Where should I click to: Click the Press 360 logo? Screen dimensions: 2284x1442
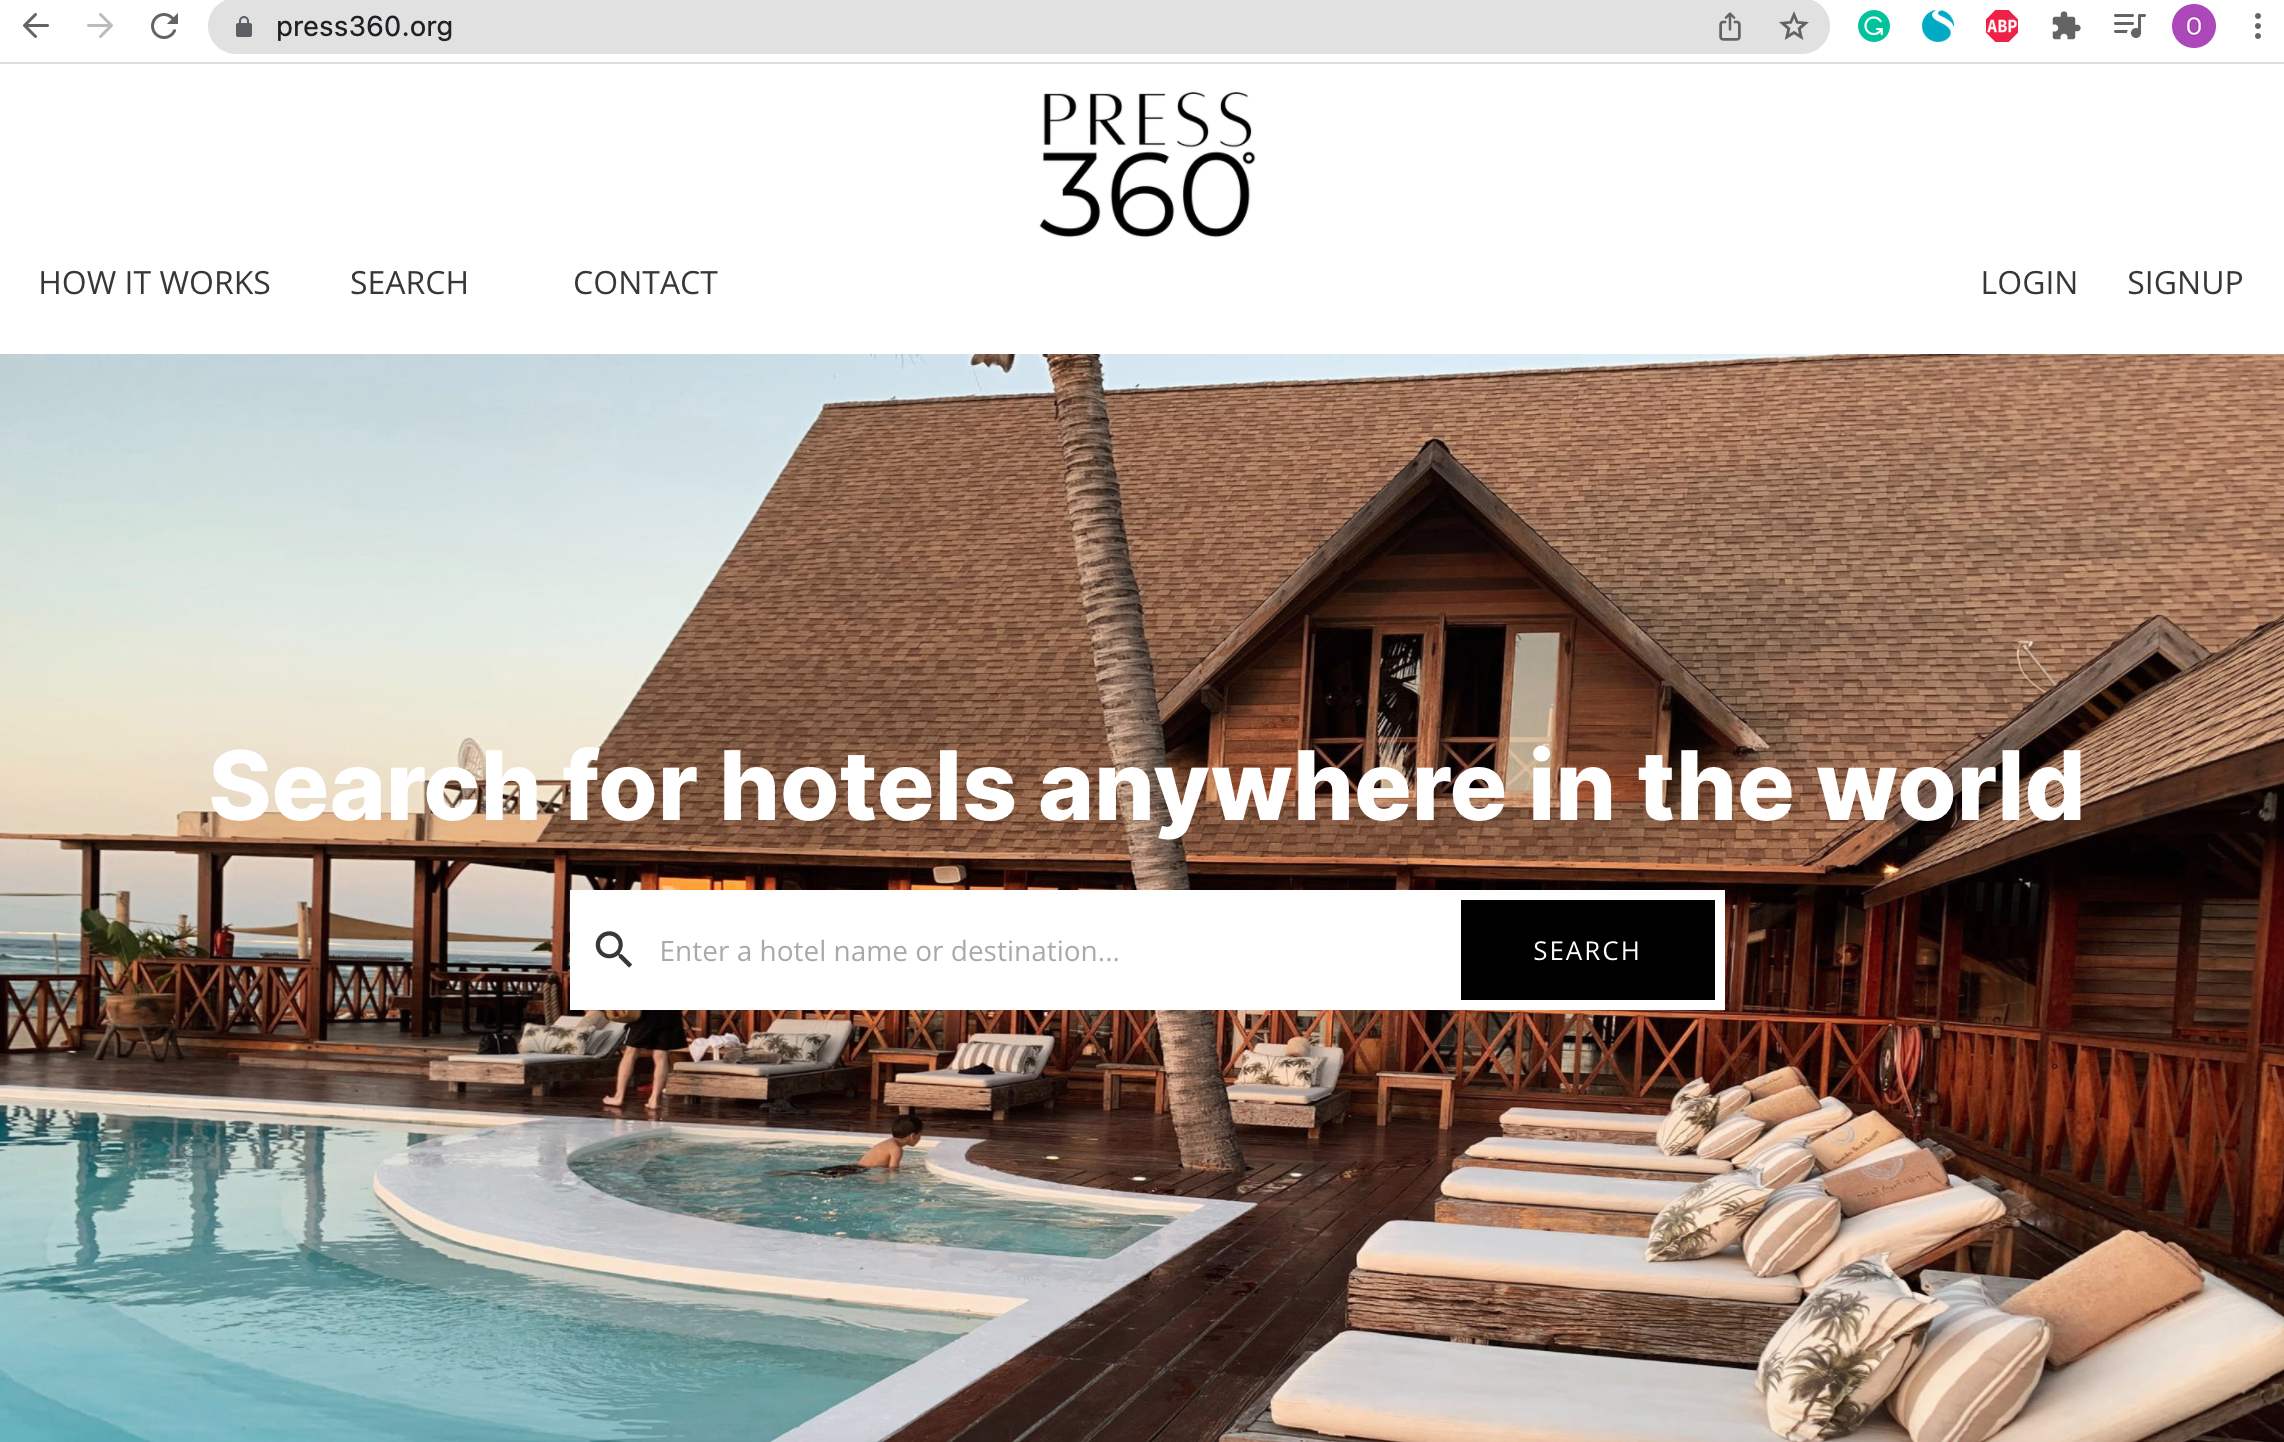pos(1146,165)
